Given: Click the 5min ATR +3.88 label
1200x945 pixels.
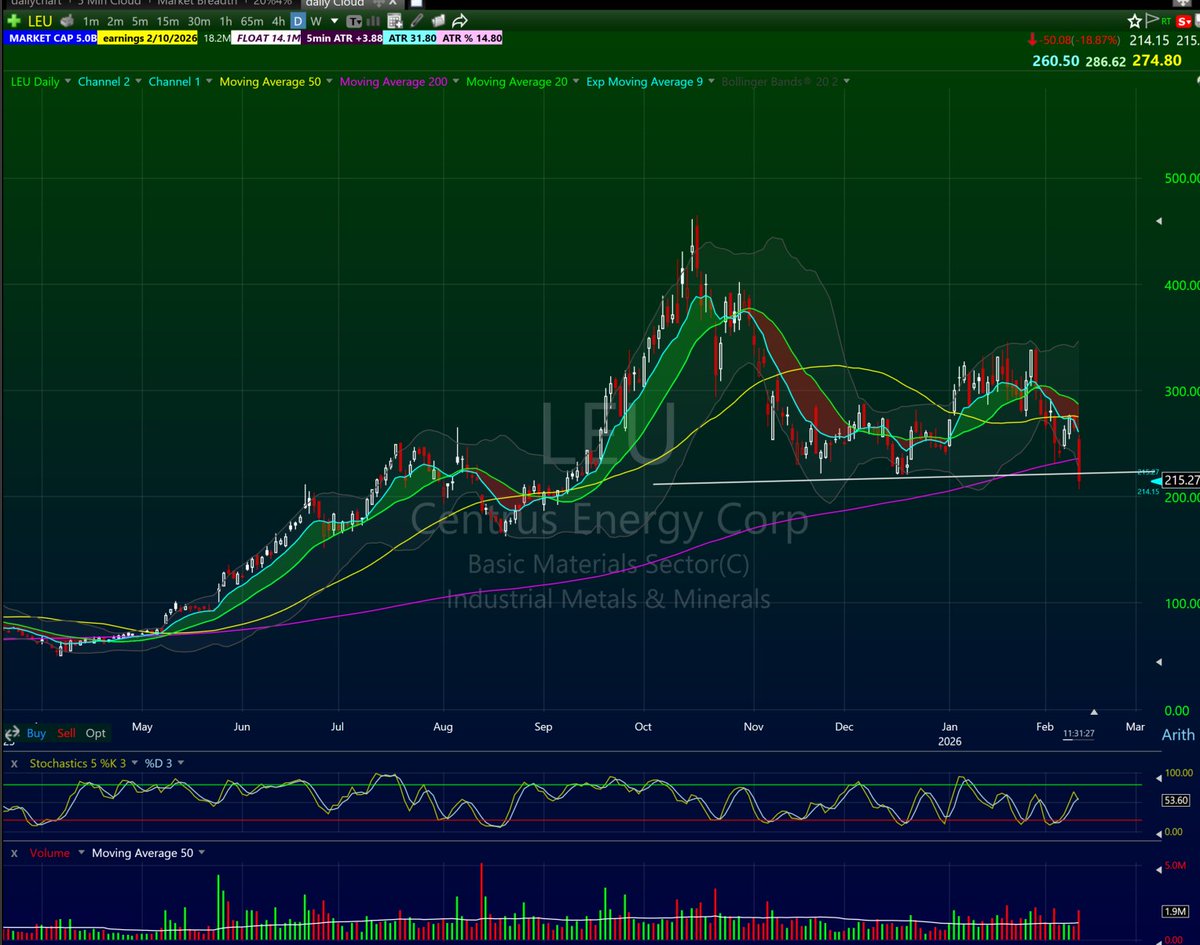Looking at the screenshot, I should click(x=342, y=38).
